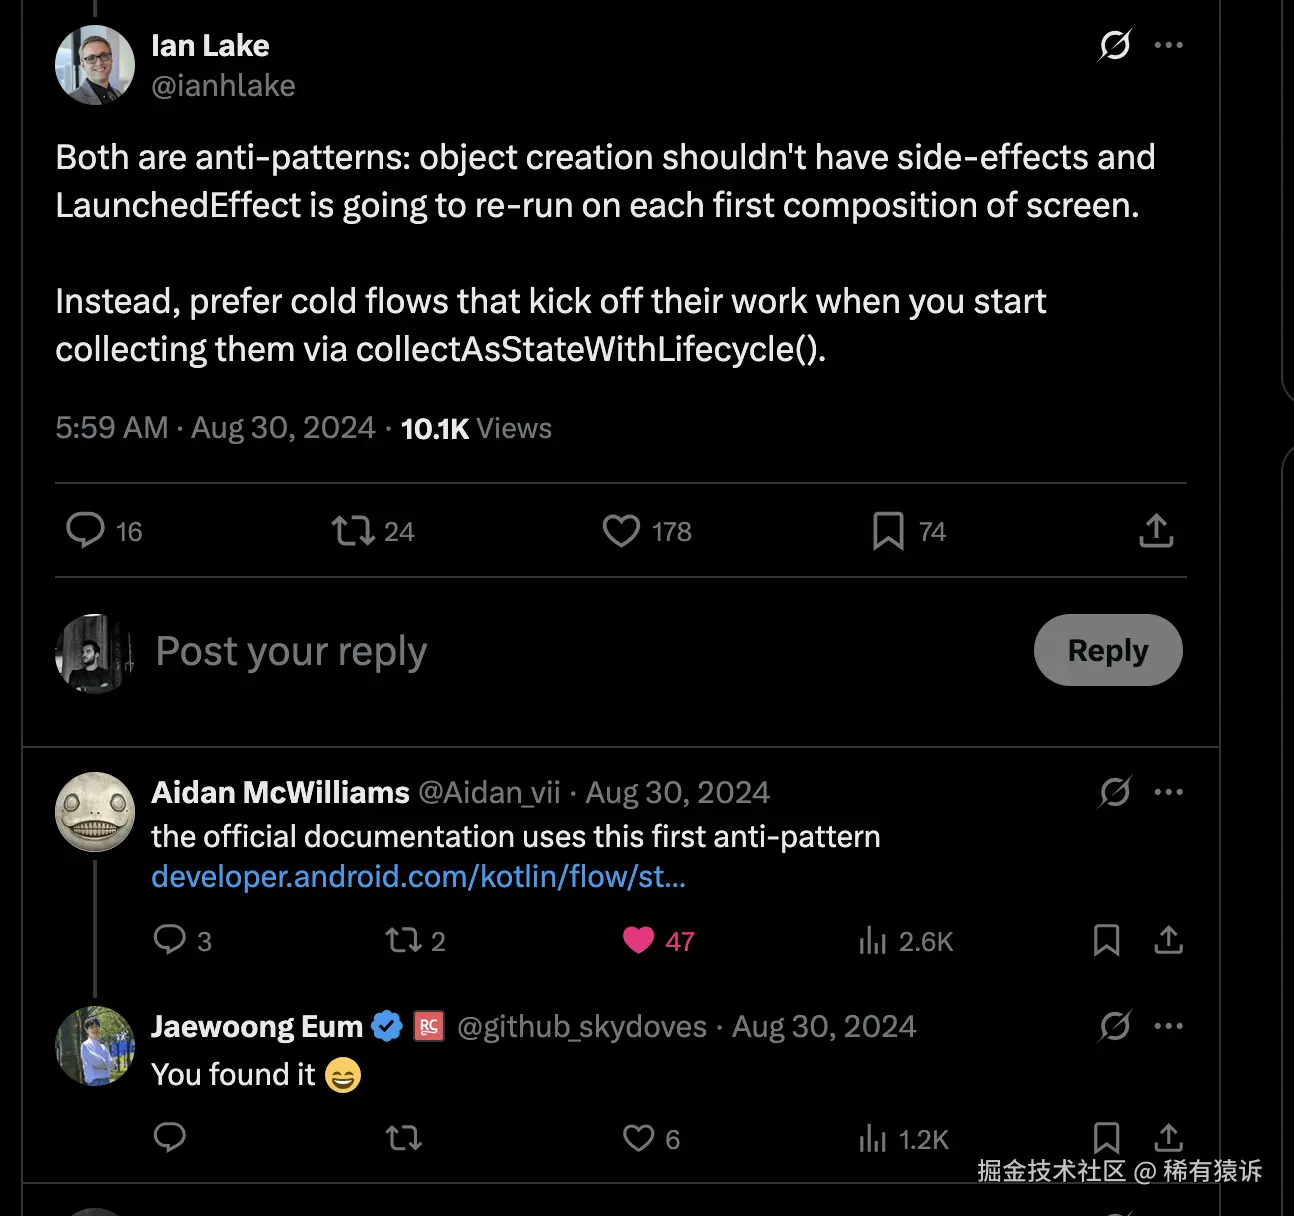Toggle like on Ian Lake's post
1294x1216 pixels.
621,531
